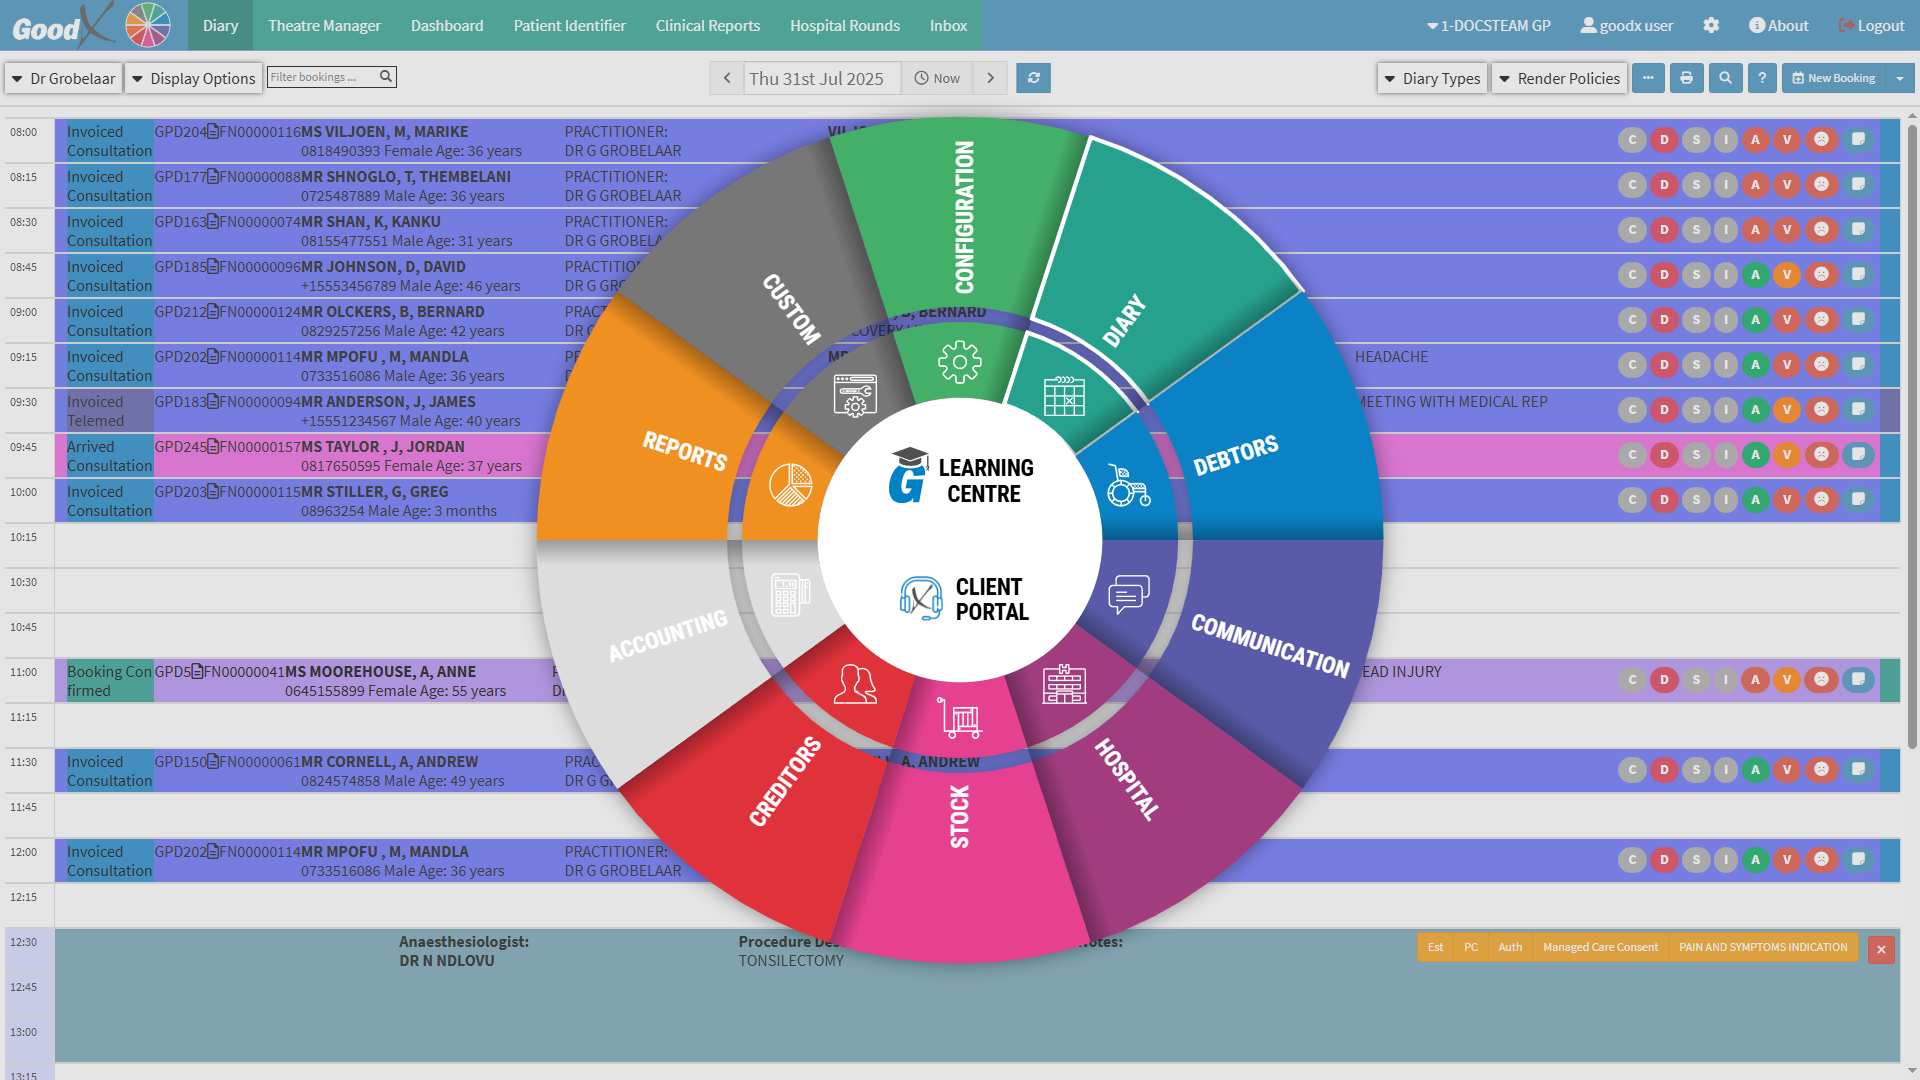Open Reports pie chart icon
1920x1080 pixels.
790,485
